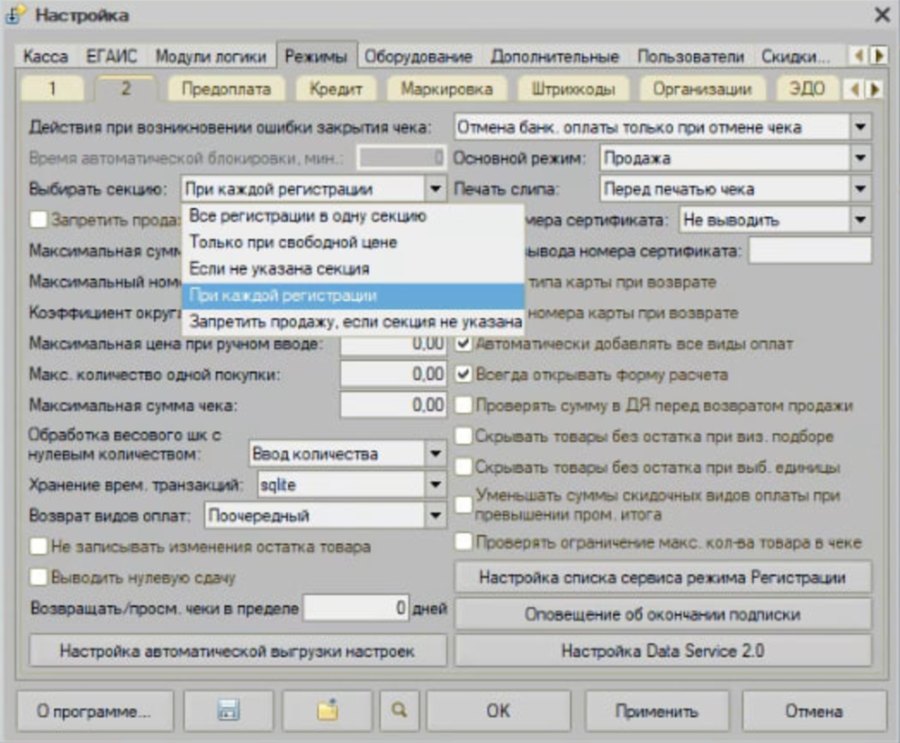The width and height of the screenshot is (900, 743).
Task: Uncheck 'Всегда открывать форму расчета'
Action: (x=463, y=374)
